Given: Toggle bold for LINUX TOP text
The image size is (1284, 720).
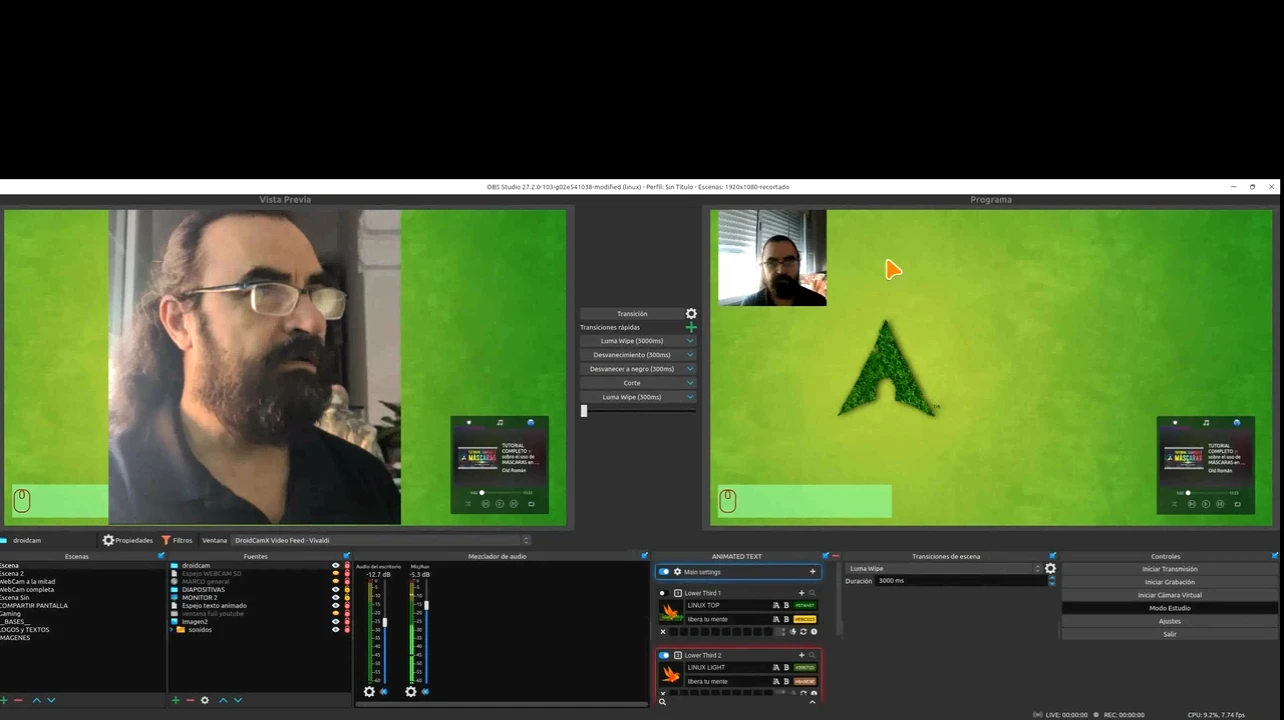Looking at the screenshot, I should click(786, 605).
